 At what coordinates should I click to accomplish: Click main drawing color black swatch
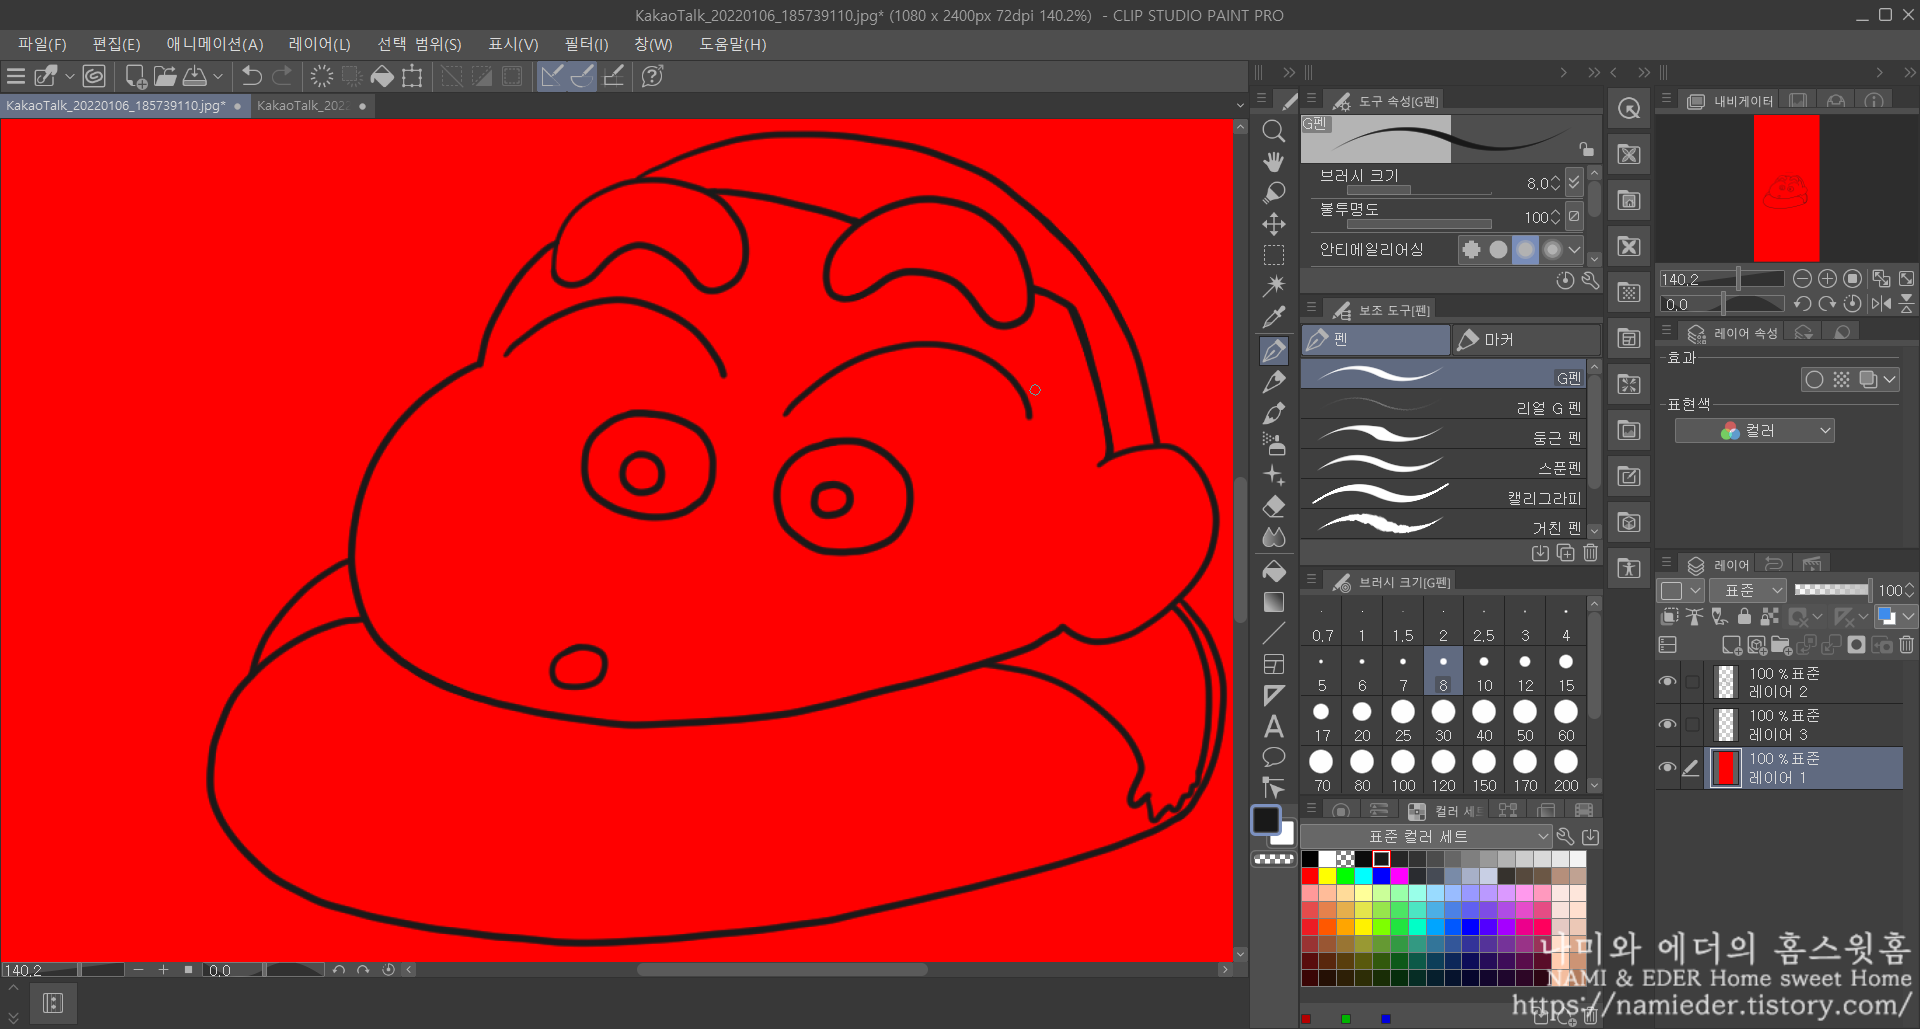[x=1266, y=820]
